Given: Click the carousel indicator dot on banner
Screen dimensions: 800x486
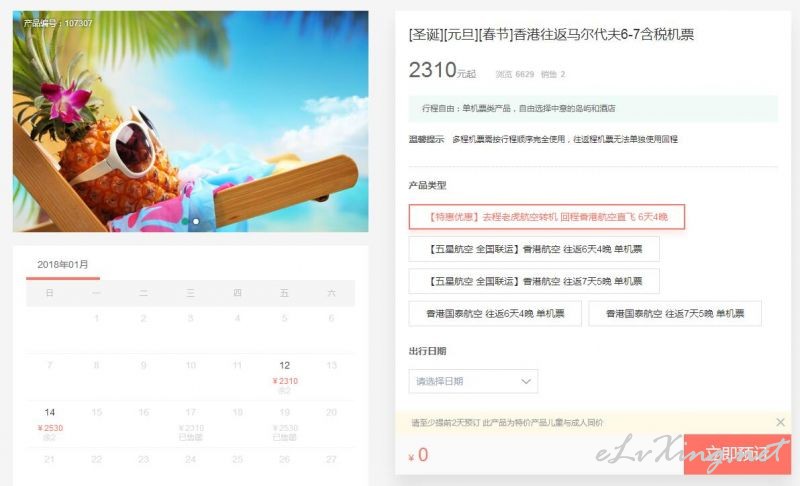Looking at the screenshot, I should 196,221.
